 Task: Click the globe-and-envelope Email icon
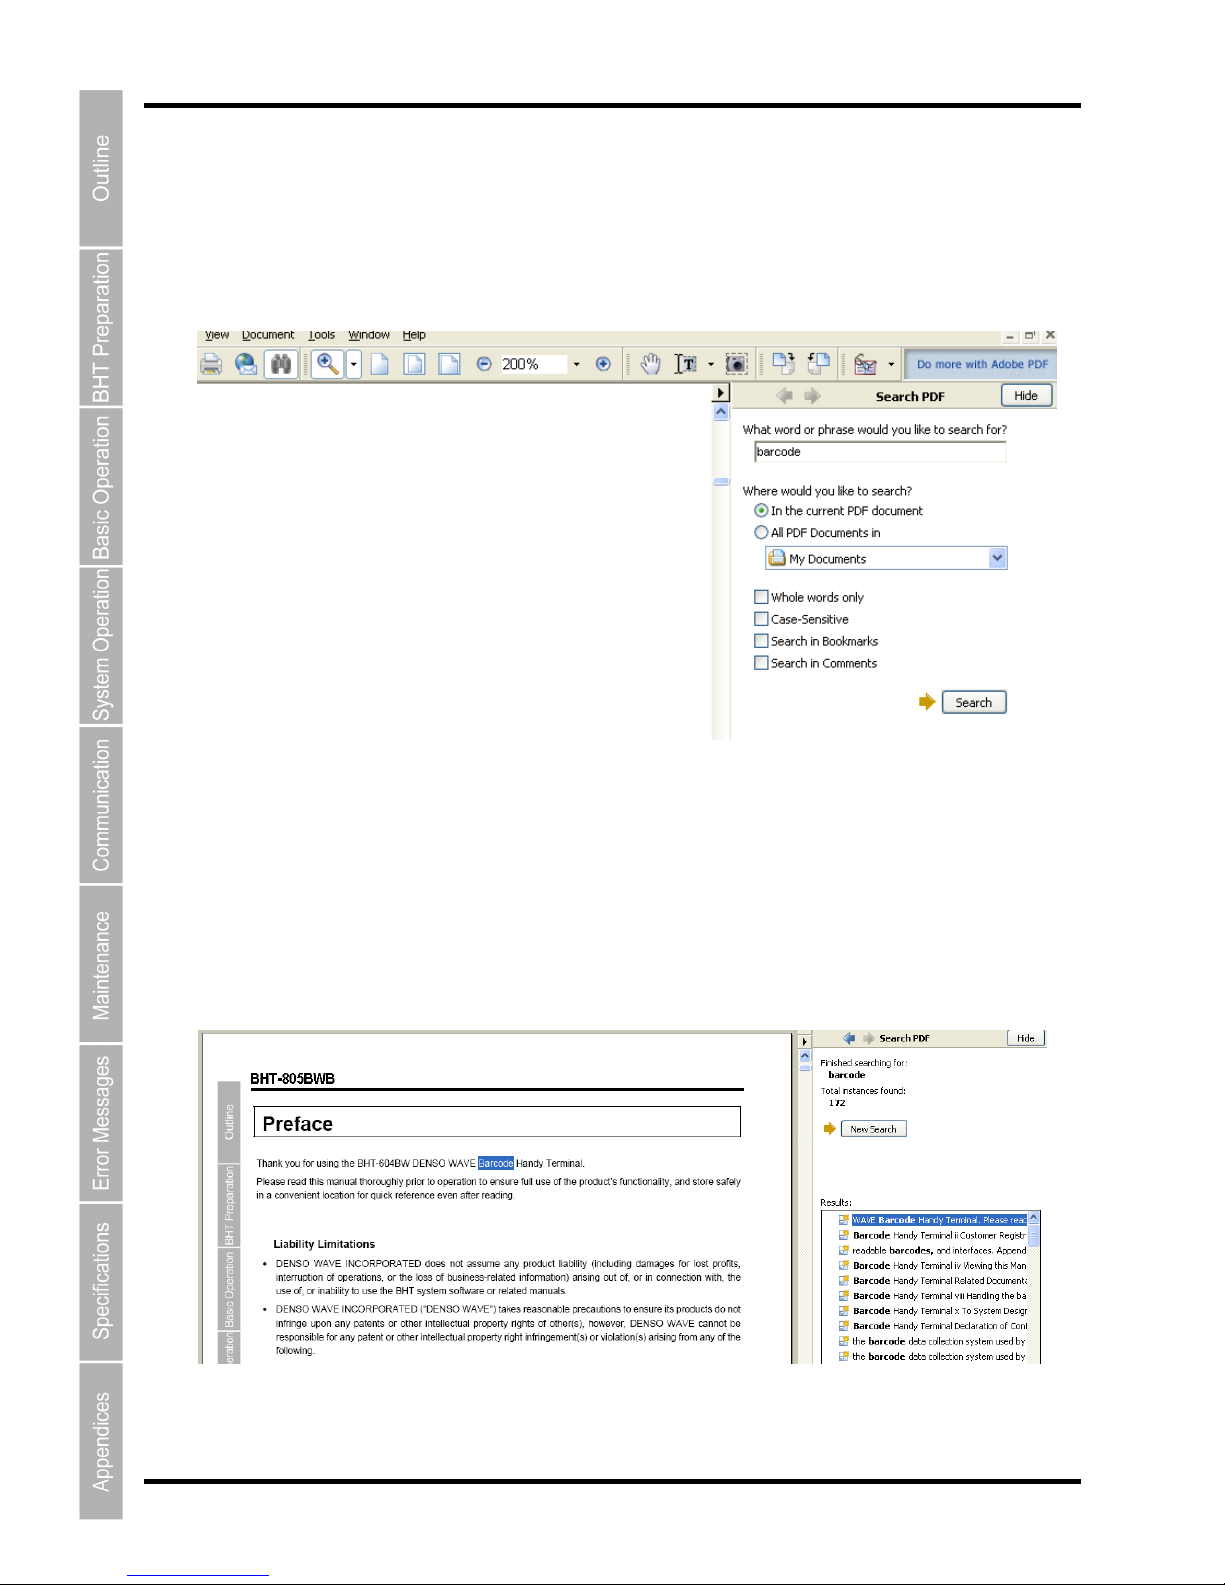246,364
